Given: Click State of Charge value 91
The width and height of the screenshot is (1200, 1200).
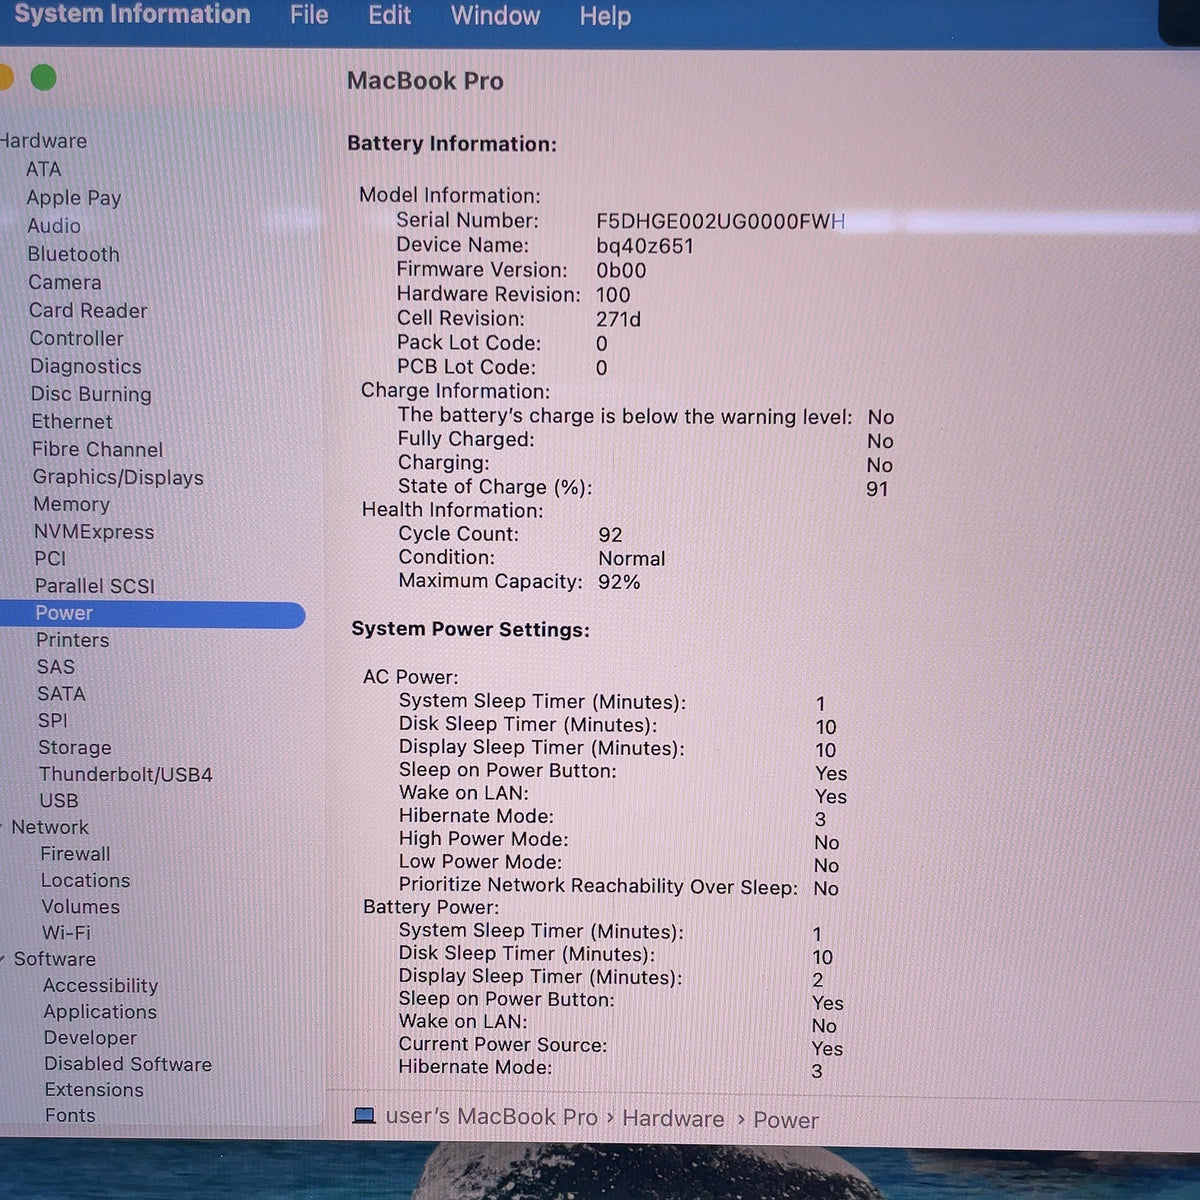Looking at the screenshot, I should click(877, 489).
